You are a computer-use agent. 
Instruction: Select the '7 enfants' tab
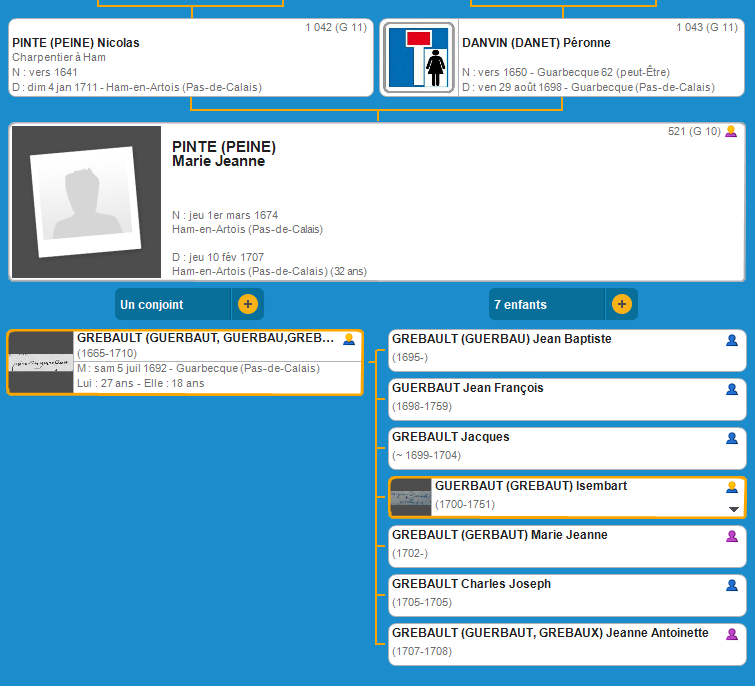(x=545, y=304)
